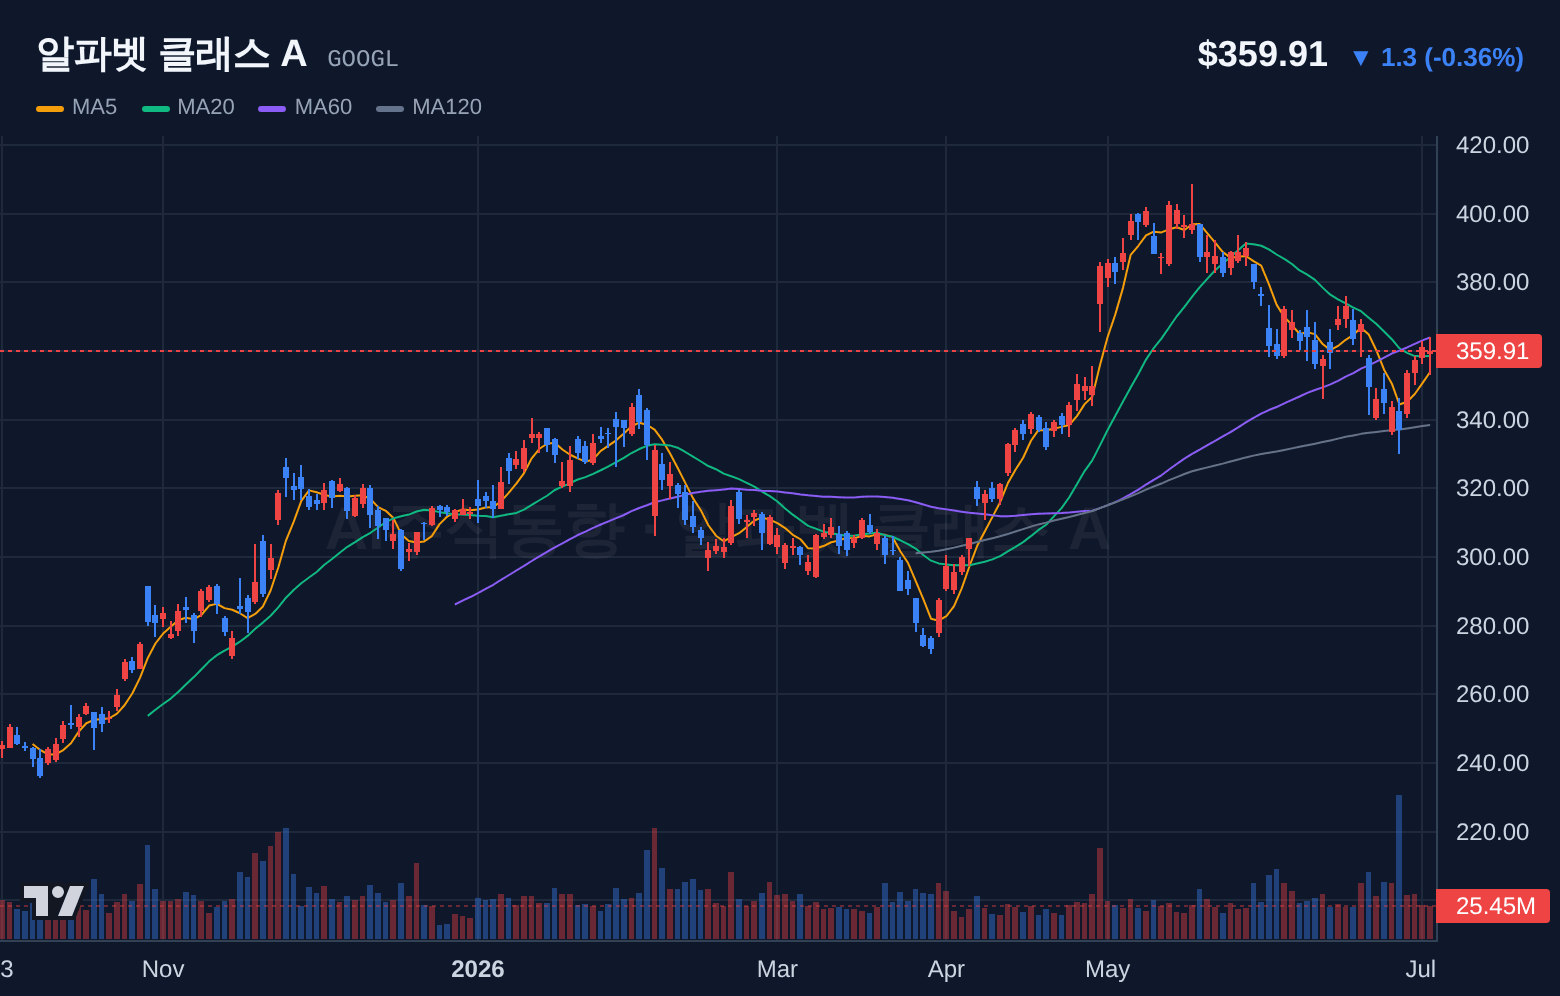The width and height of the screenshot is (1560, 996).
Task: Click the $359.91 current price header
Action: point(1262,54)
